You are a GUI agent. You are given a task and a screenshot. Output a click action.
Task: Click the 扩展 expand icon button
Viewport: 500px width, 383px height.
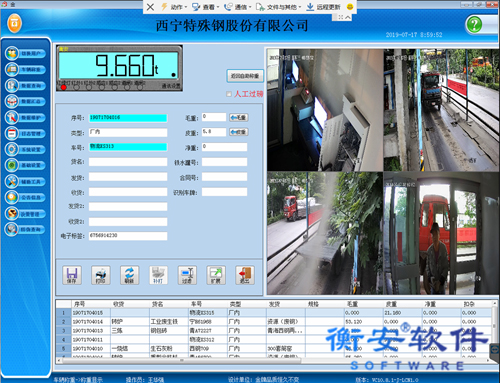point(216,275)
